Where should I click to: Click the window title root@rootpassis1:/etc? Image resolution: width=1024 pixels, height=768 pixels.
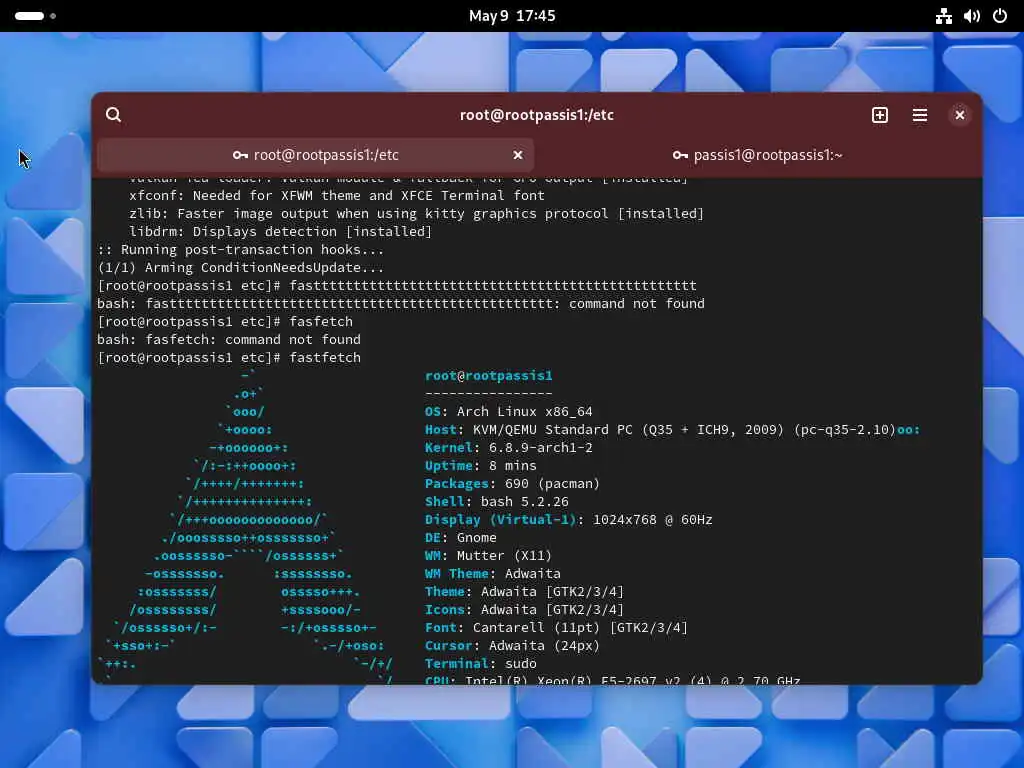[537, 115]
